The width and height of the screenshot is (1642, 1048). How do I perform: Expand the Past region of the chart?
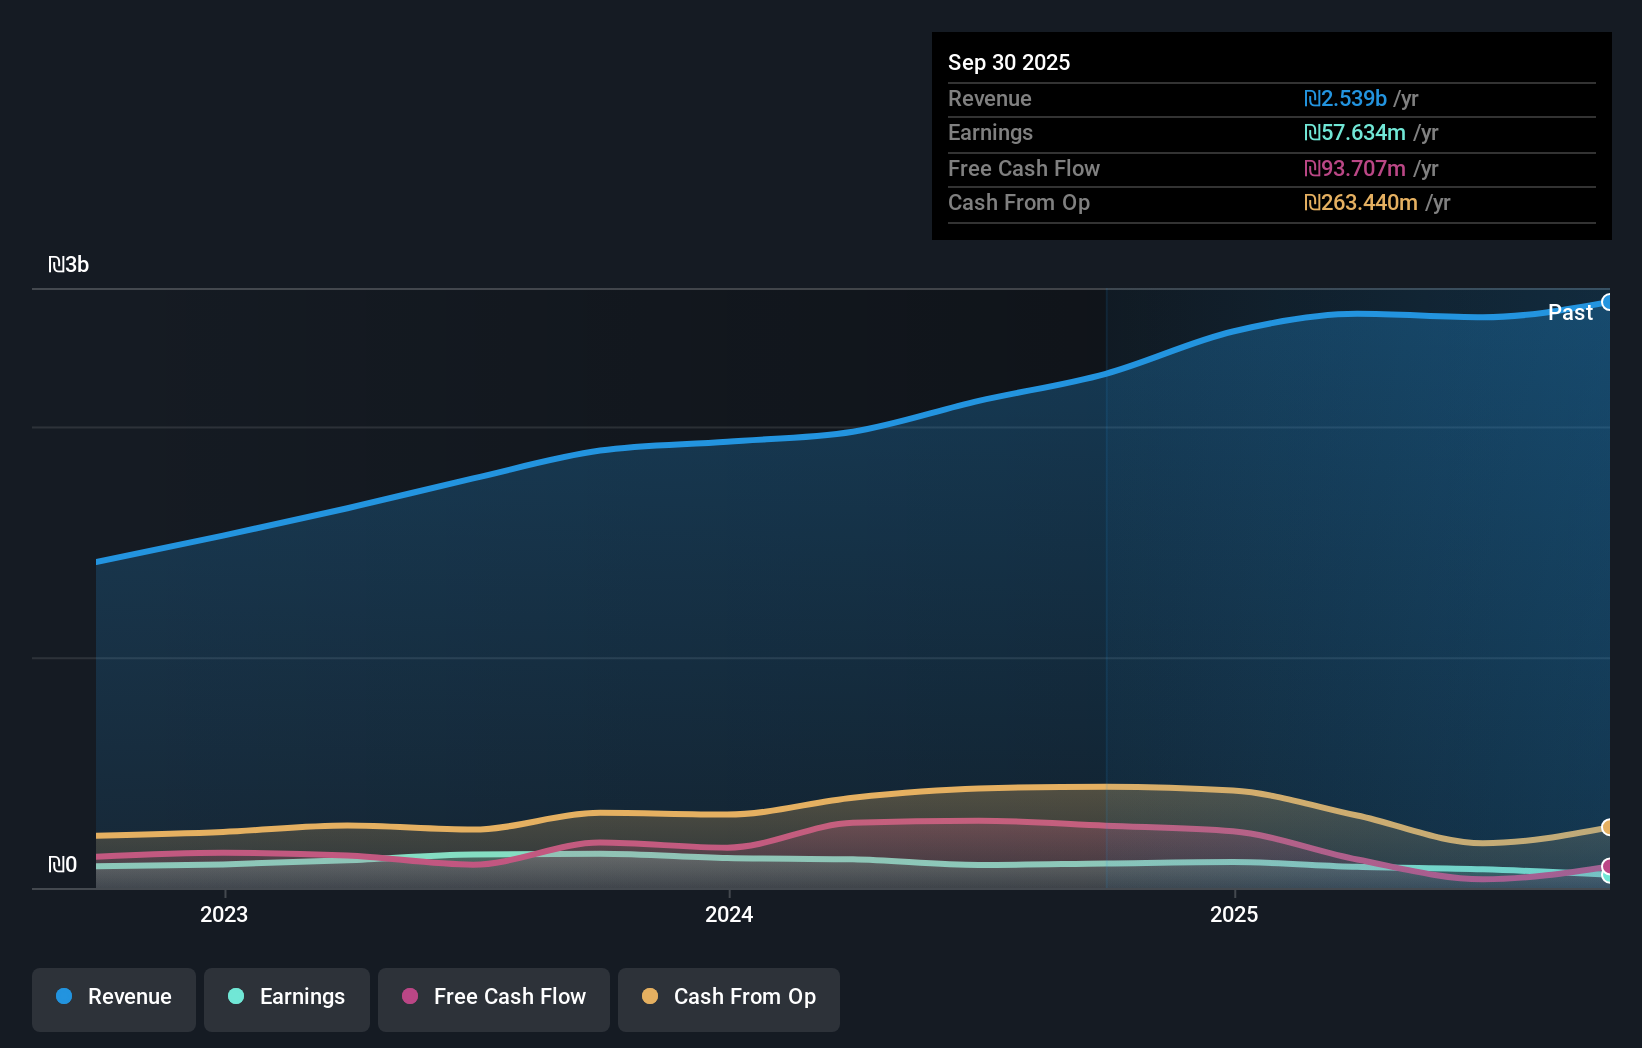point(1350,600)
